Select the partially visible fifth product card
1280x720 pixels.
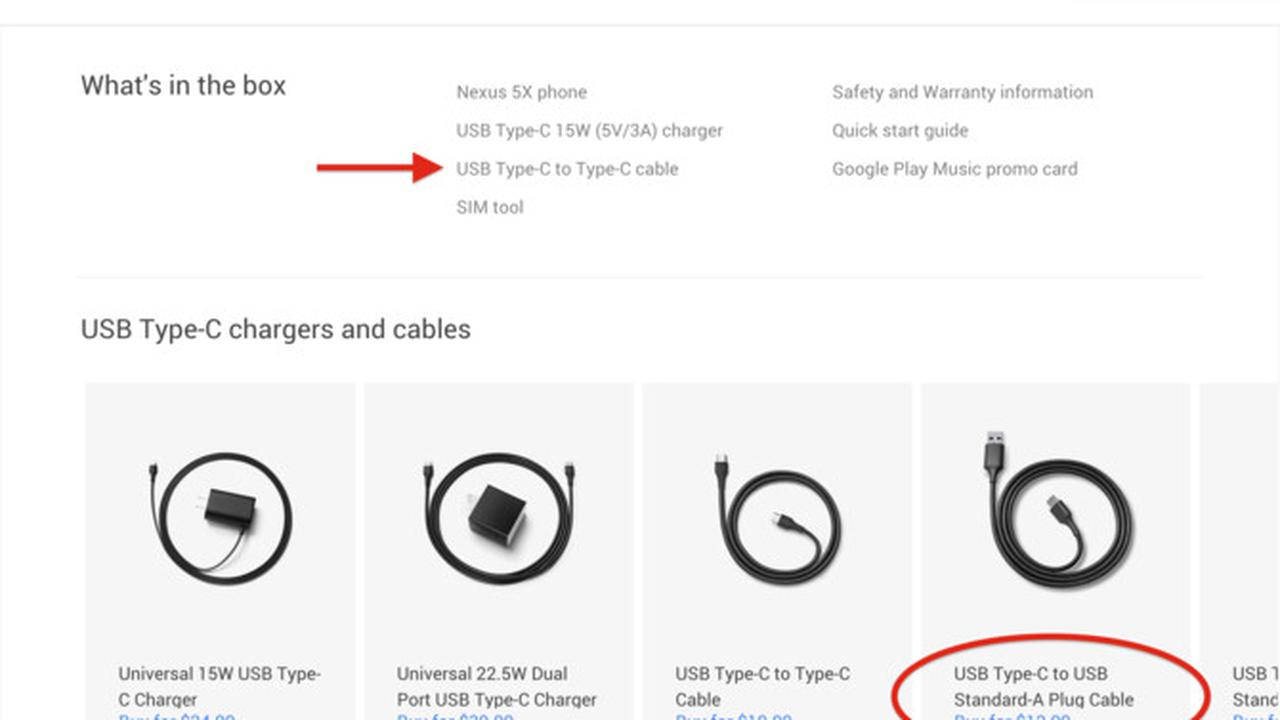[1239, 551]
